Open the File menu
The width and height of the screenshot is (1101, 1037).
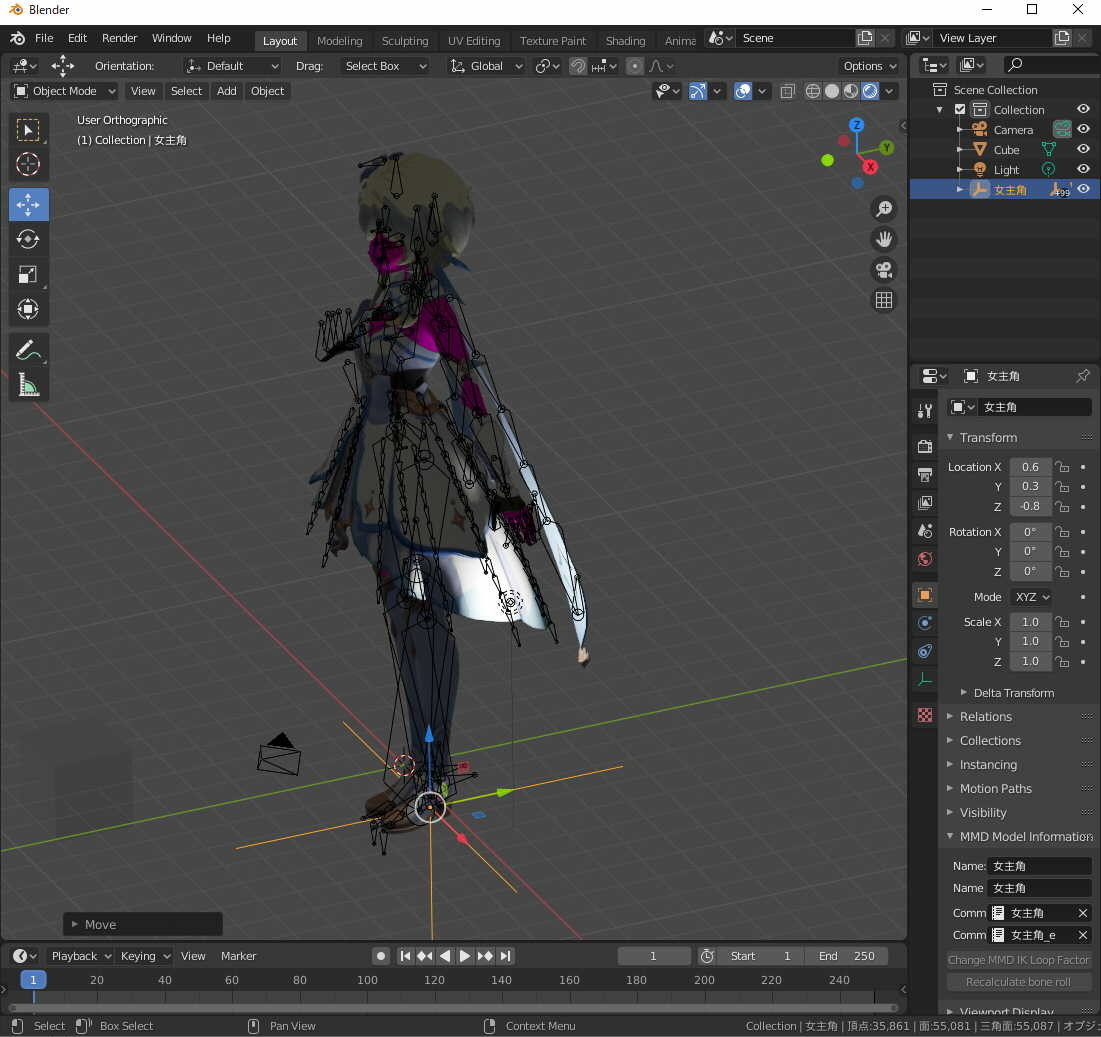44,38
